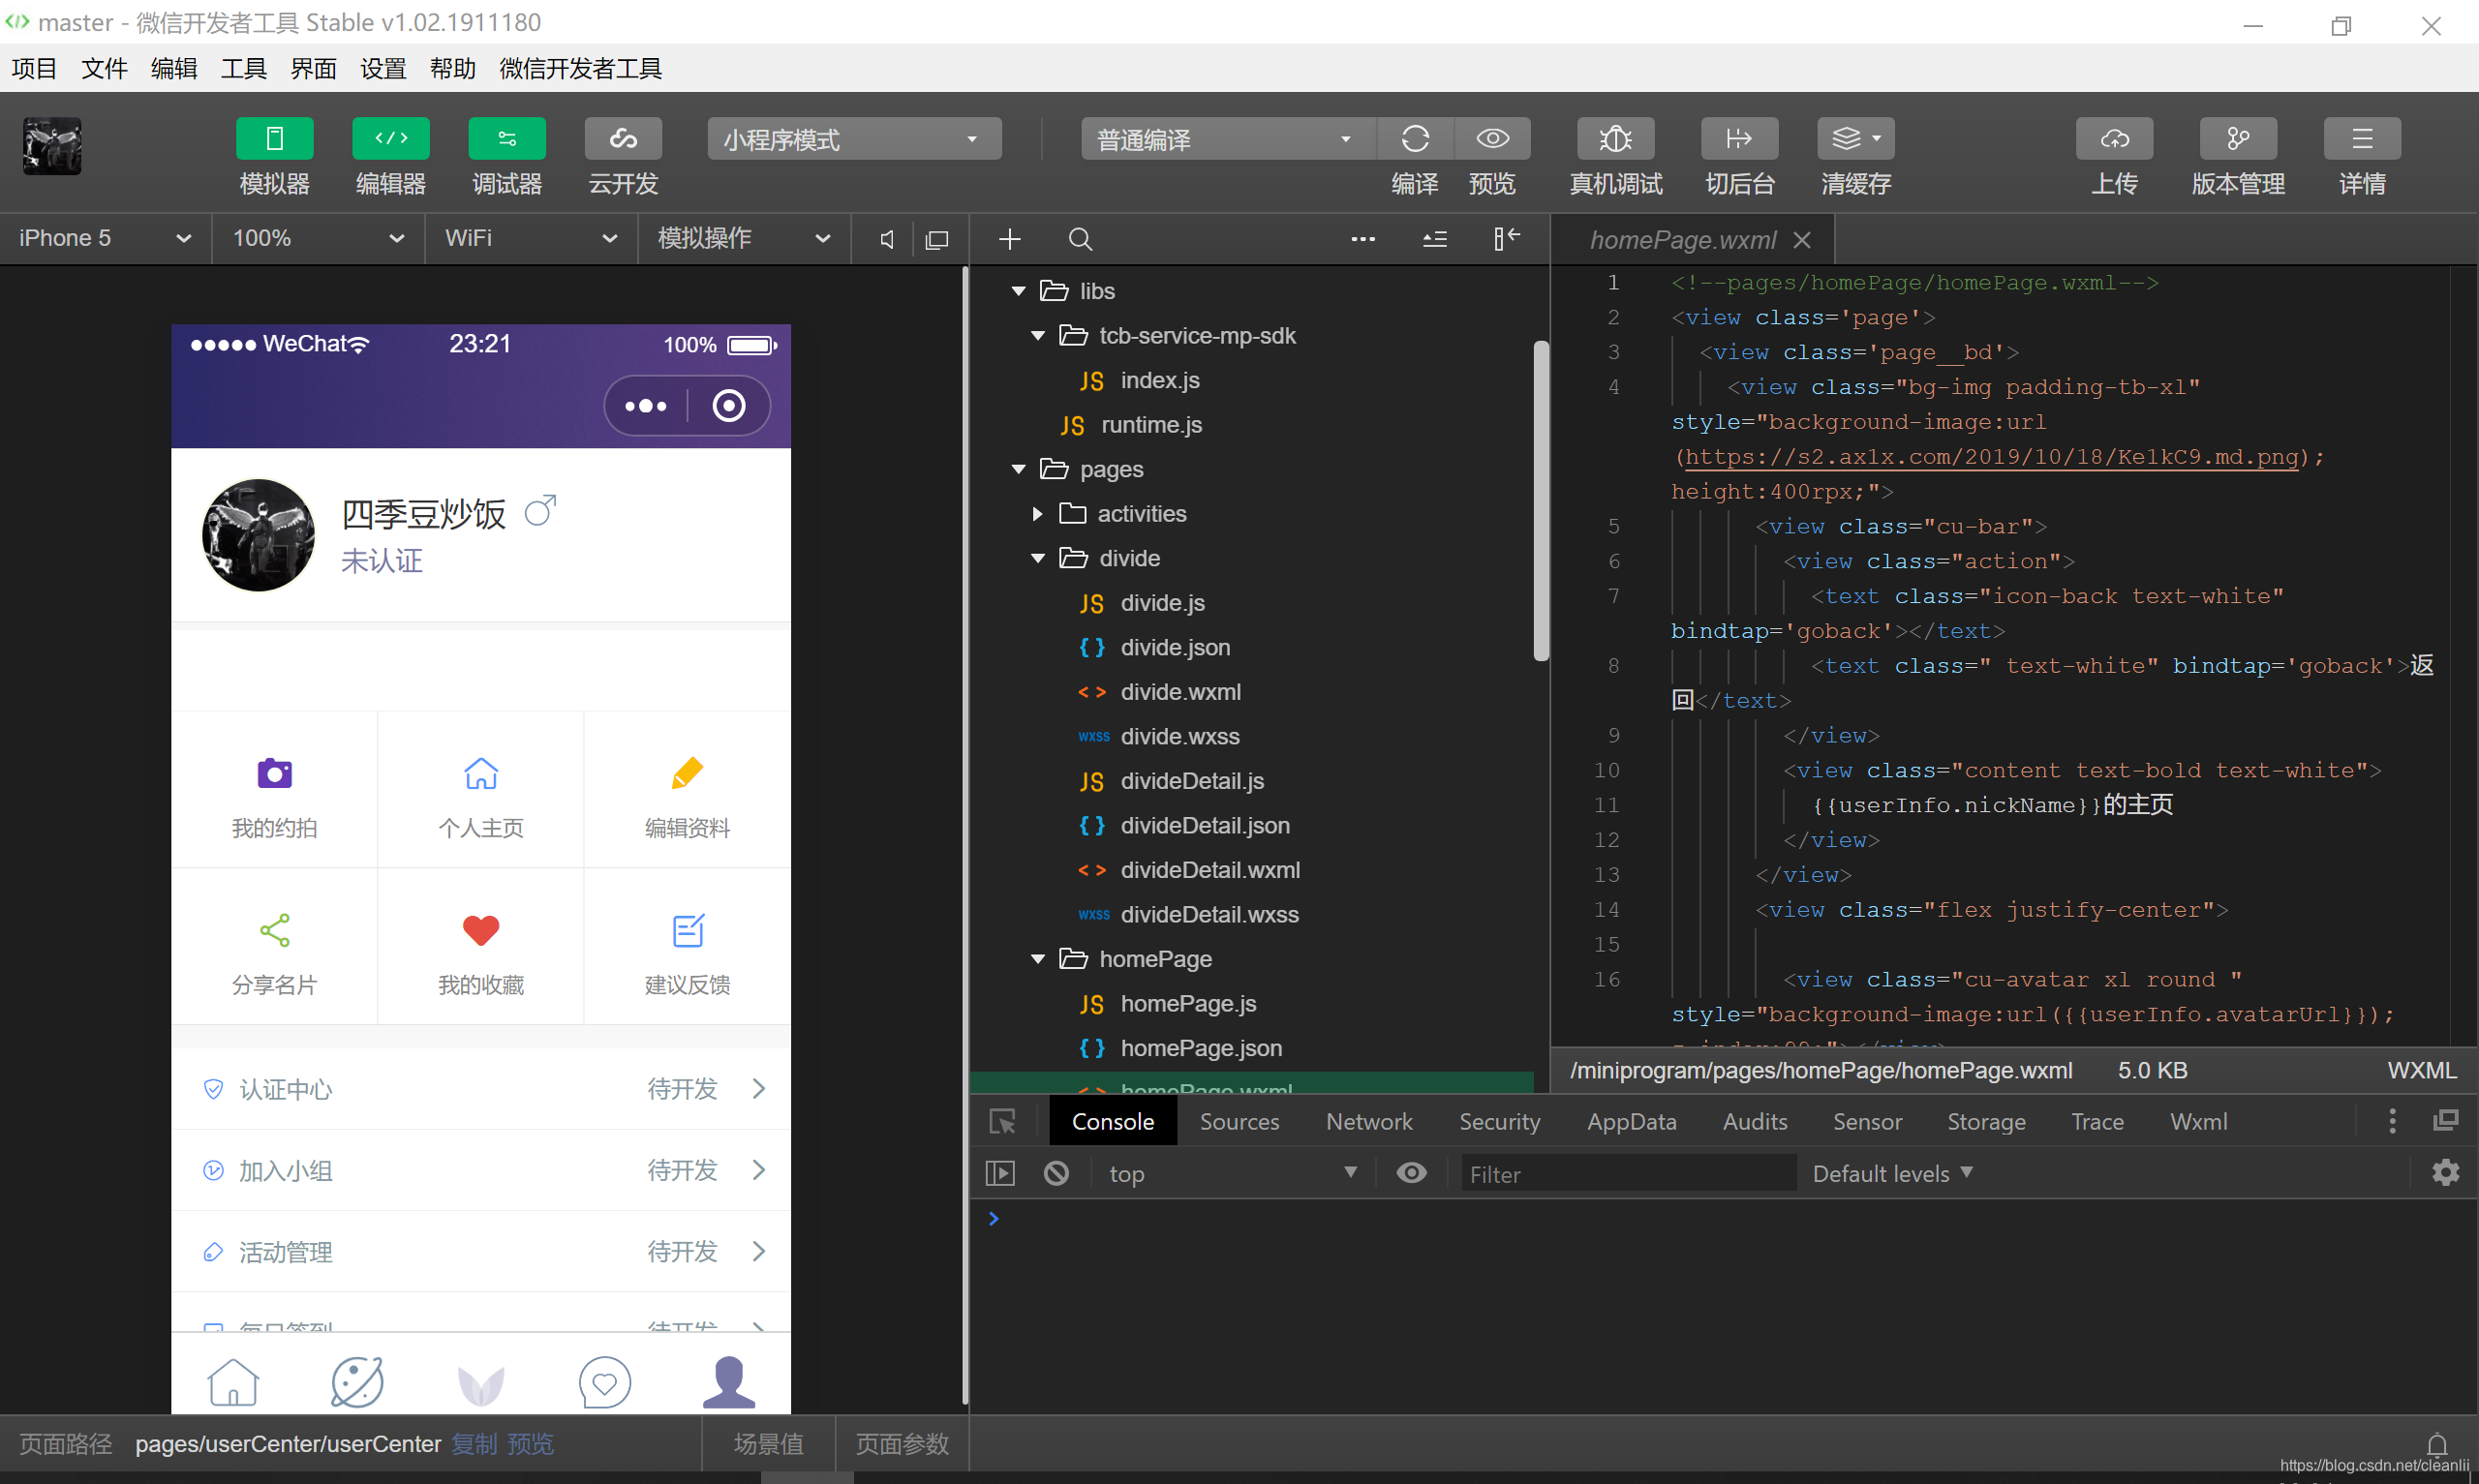The image size is (2479, 1484).
Task: Click the Upload (上传) cloud icon
Action: (x=2114, y=138)
